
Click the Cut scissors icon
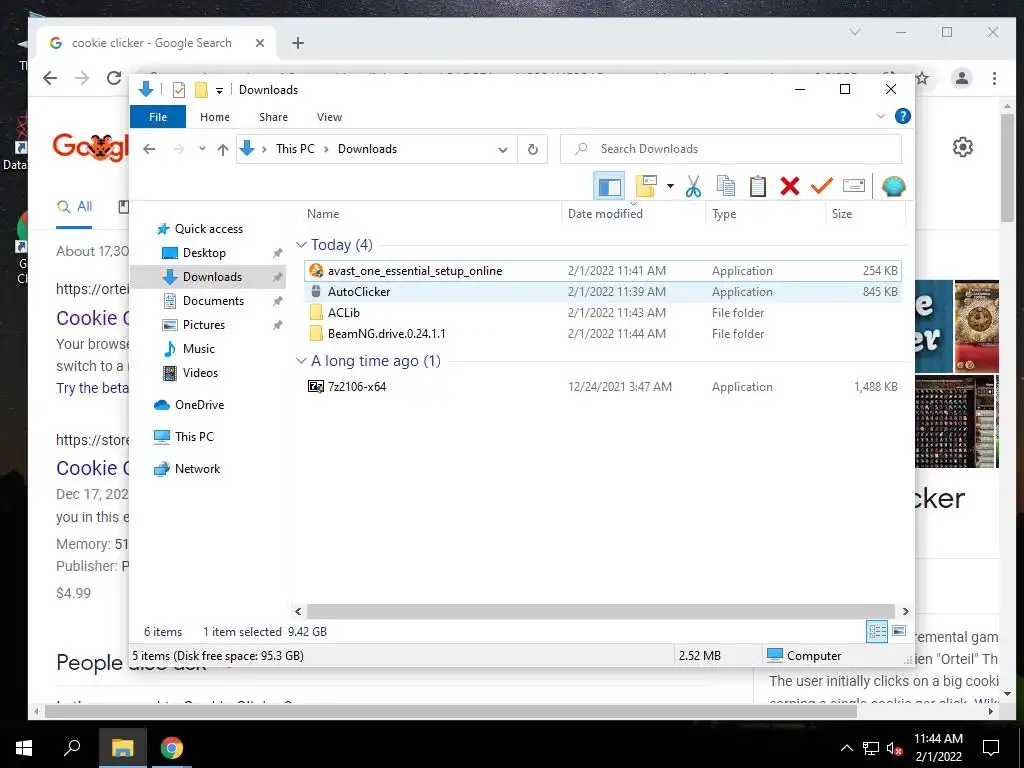(693, 187)
